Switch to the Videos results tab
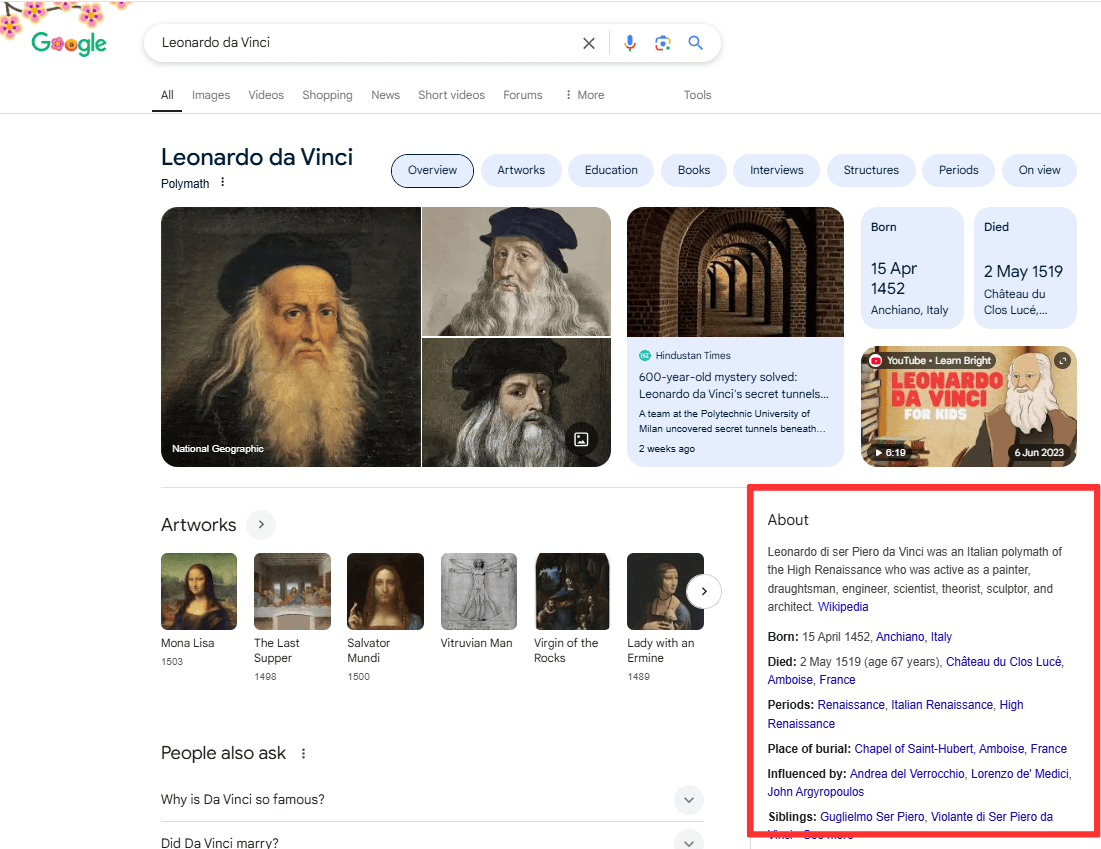 (266, 95)
